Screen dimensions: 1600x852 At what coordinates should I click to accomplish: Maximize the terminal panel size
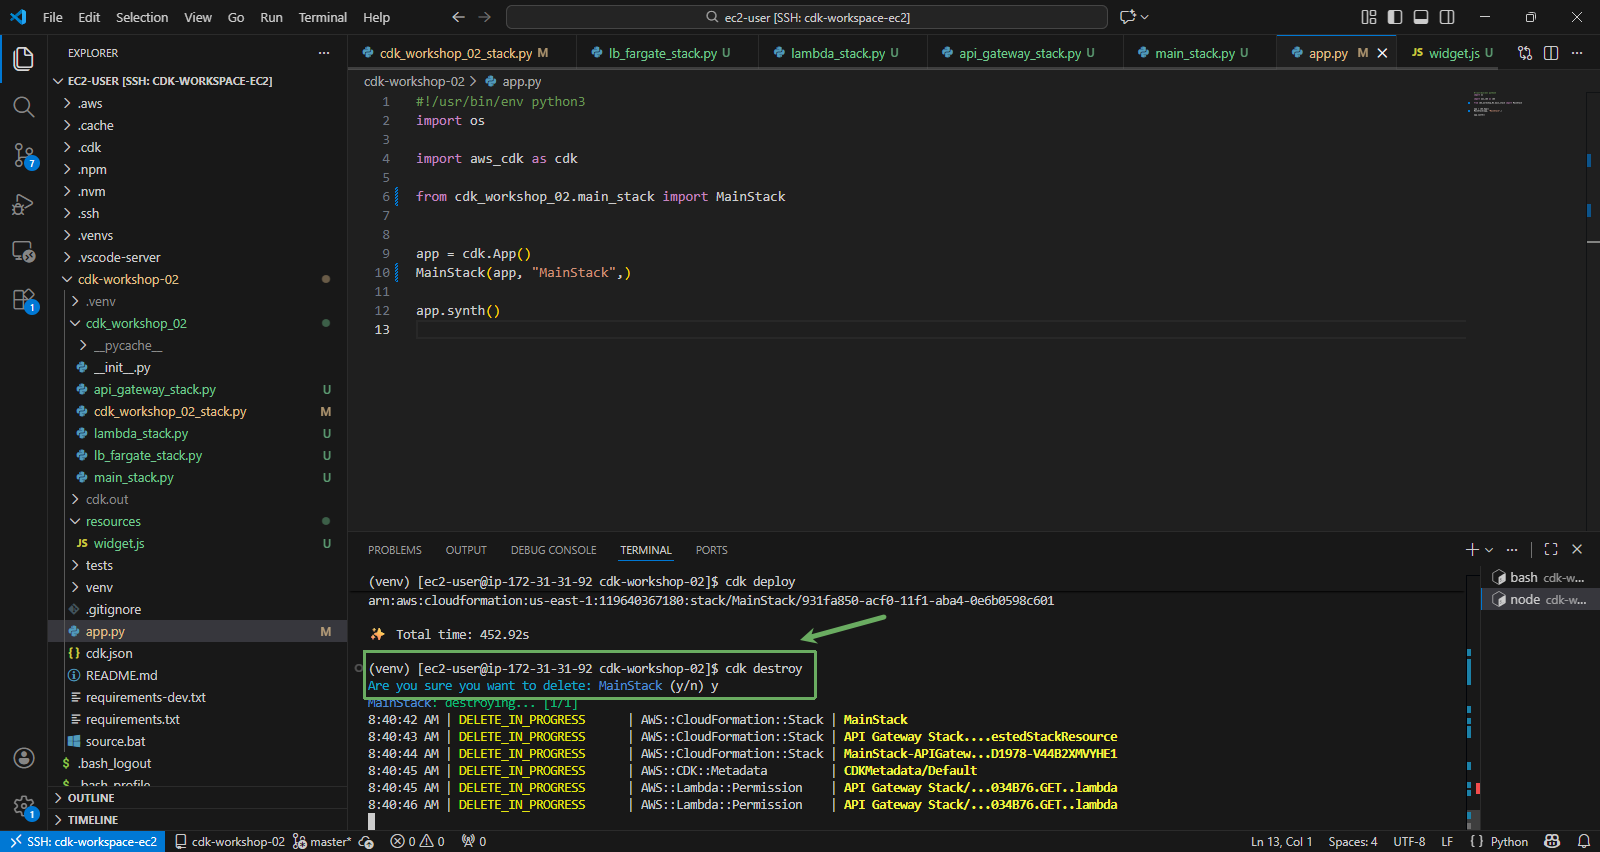click(x=1551, y=549)
